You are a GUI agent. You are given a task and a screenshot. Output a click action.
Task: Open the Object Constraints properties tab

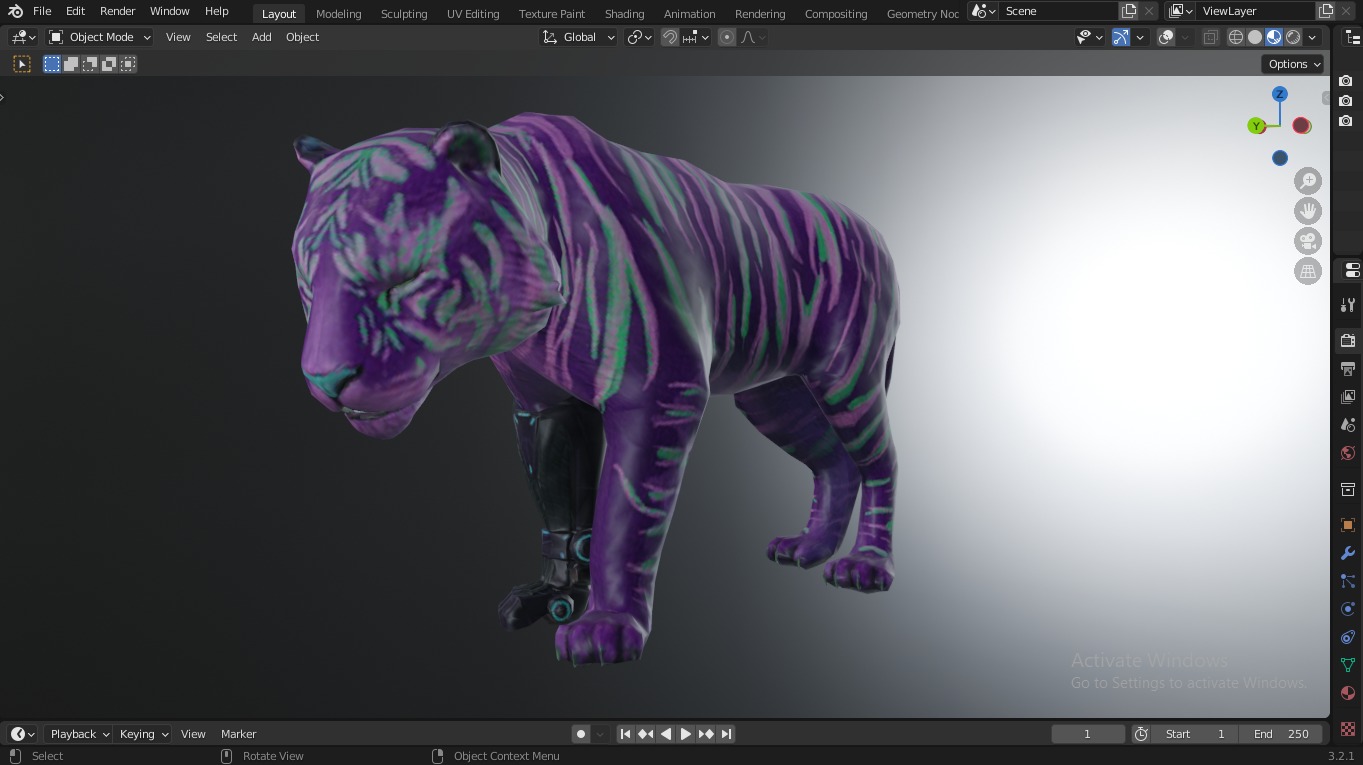pyautogui.click(x=1348, y=637)
